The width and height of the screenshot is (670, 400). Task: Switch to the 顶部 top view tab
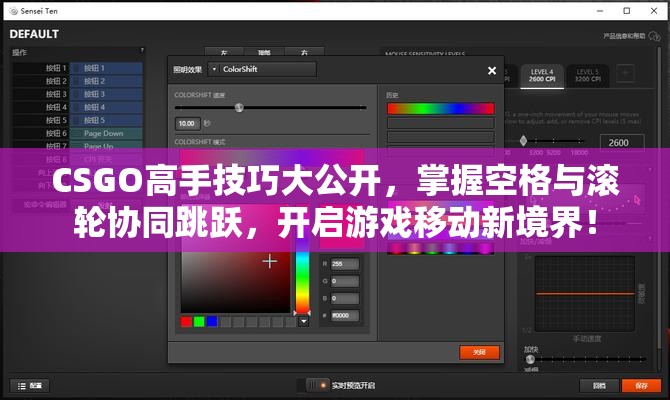pyautogui.click(x=264, y=52)
